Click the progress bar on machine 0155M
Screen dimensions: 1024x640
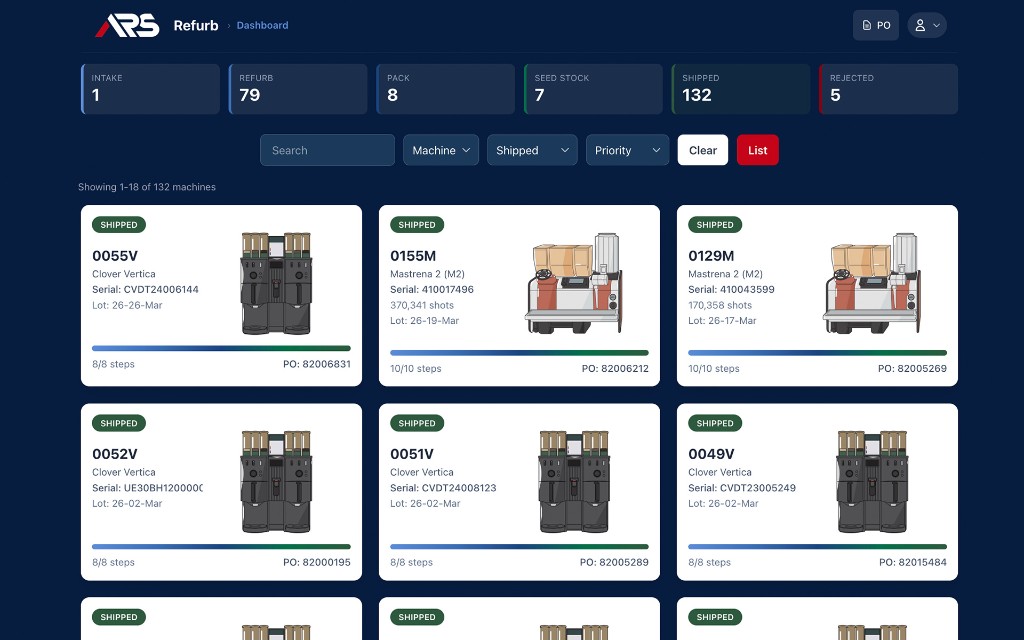(519, 352)
